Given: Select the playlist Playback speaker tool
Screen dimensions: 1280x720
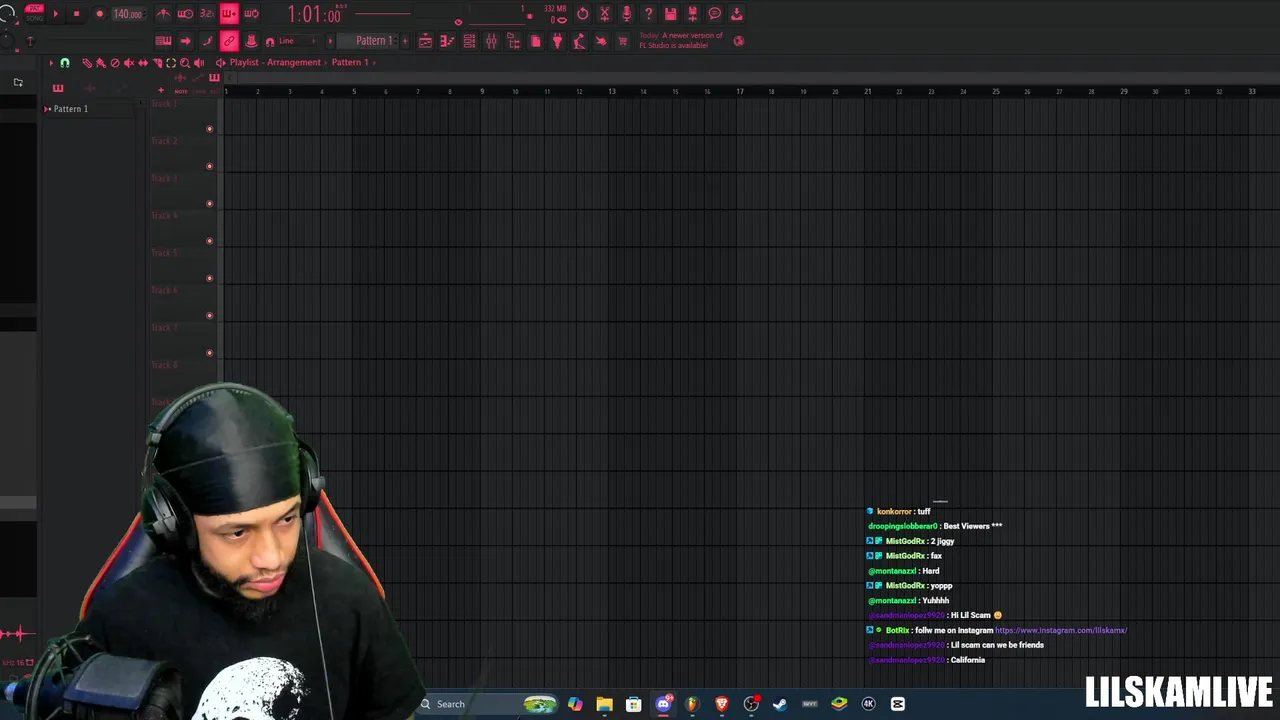Looking at the screenshot, I should [199, 63].
